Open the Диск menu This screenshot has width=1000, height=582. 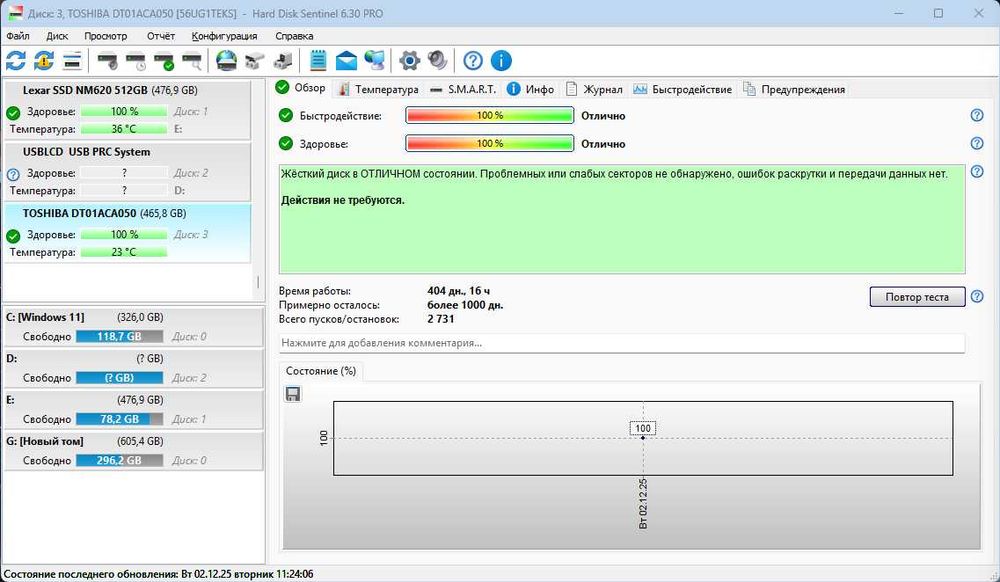pyautogui.click(x=57, y=36)
